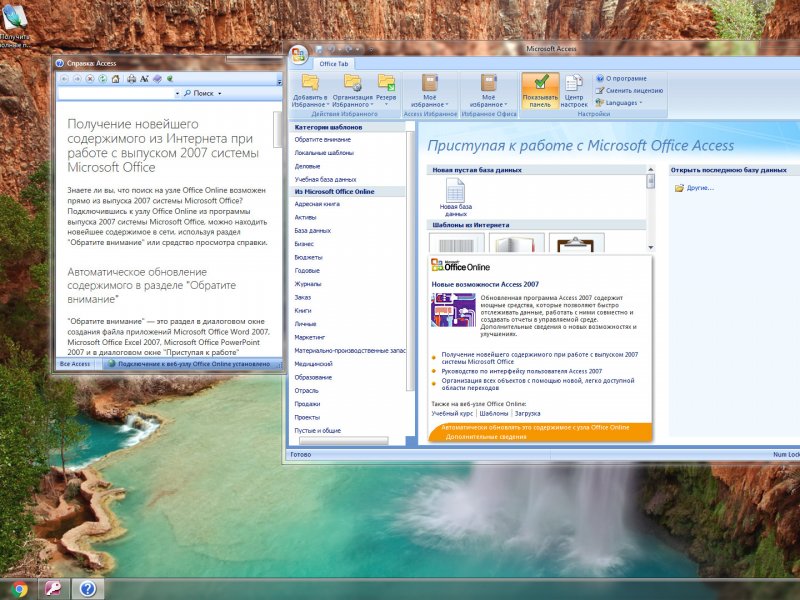Select Локальные шаблоны category
This screenshot has width=800, height=600.
pos(324,153)
